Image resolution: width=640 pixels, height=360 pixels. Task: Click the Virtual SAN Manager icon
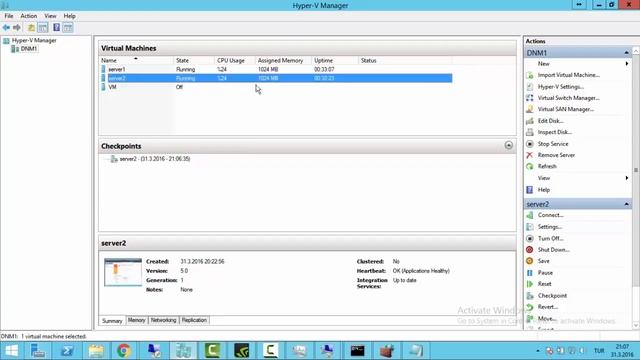[530, 109]
